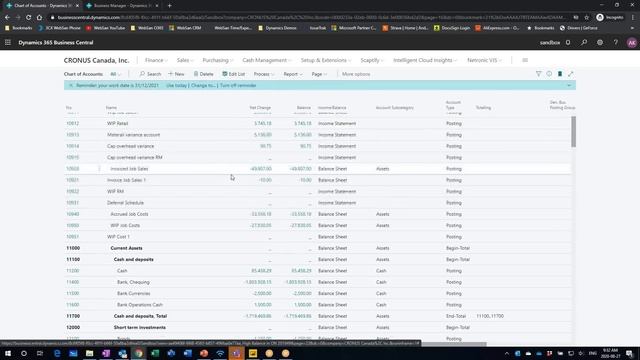The image size is (640, 360).
Task: Open account number 11400 Bank, Chequing
Action: [73, 282]
